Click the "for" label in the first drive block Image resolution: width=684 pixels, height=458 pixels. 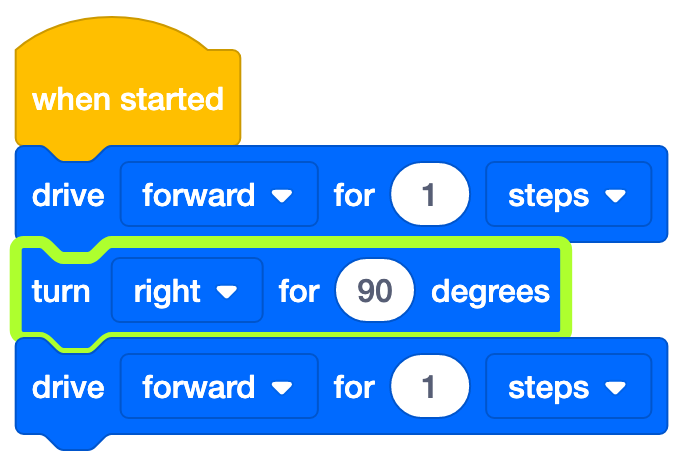pyautogui.click(x=353, y=195)
